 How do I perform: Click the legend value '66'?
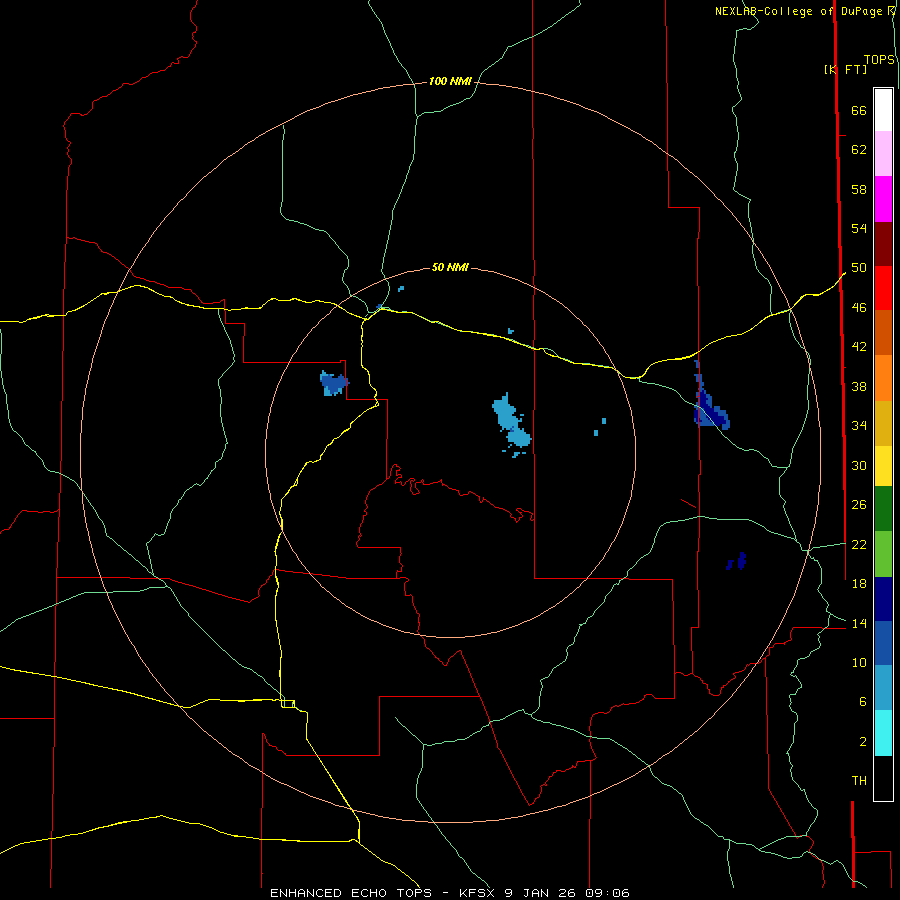(859, 110)
